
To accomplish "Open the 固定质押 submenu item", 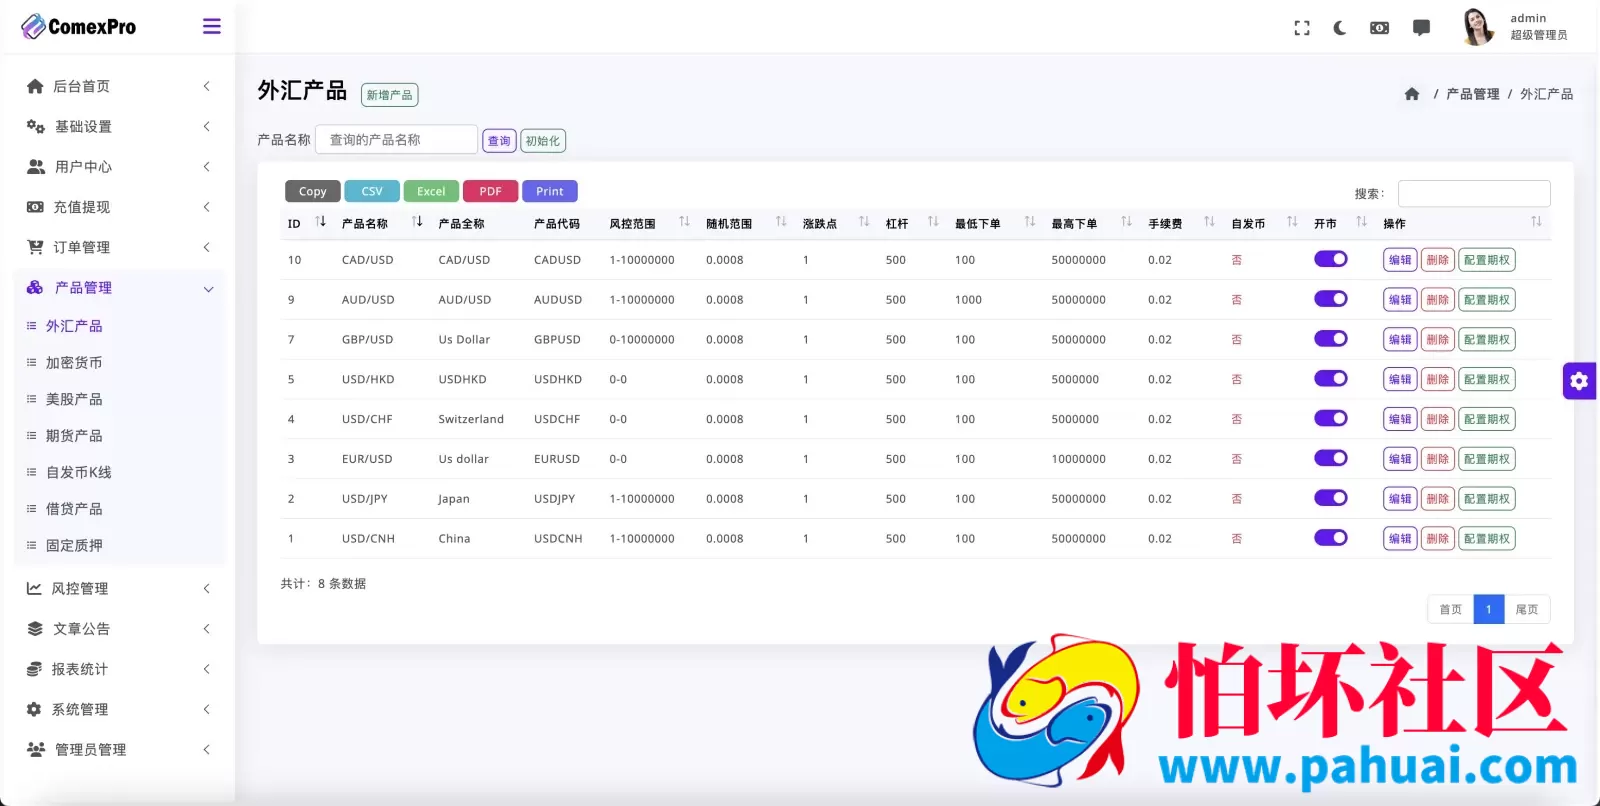I will click(x=74, y=545).
